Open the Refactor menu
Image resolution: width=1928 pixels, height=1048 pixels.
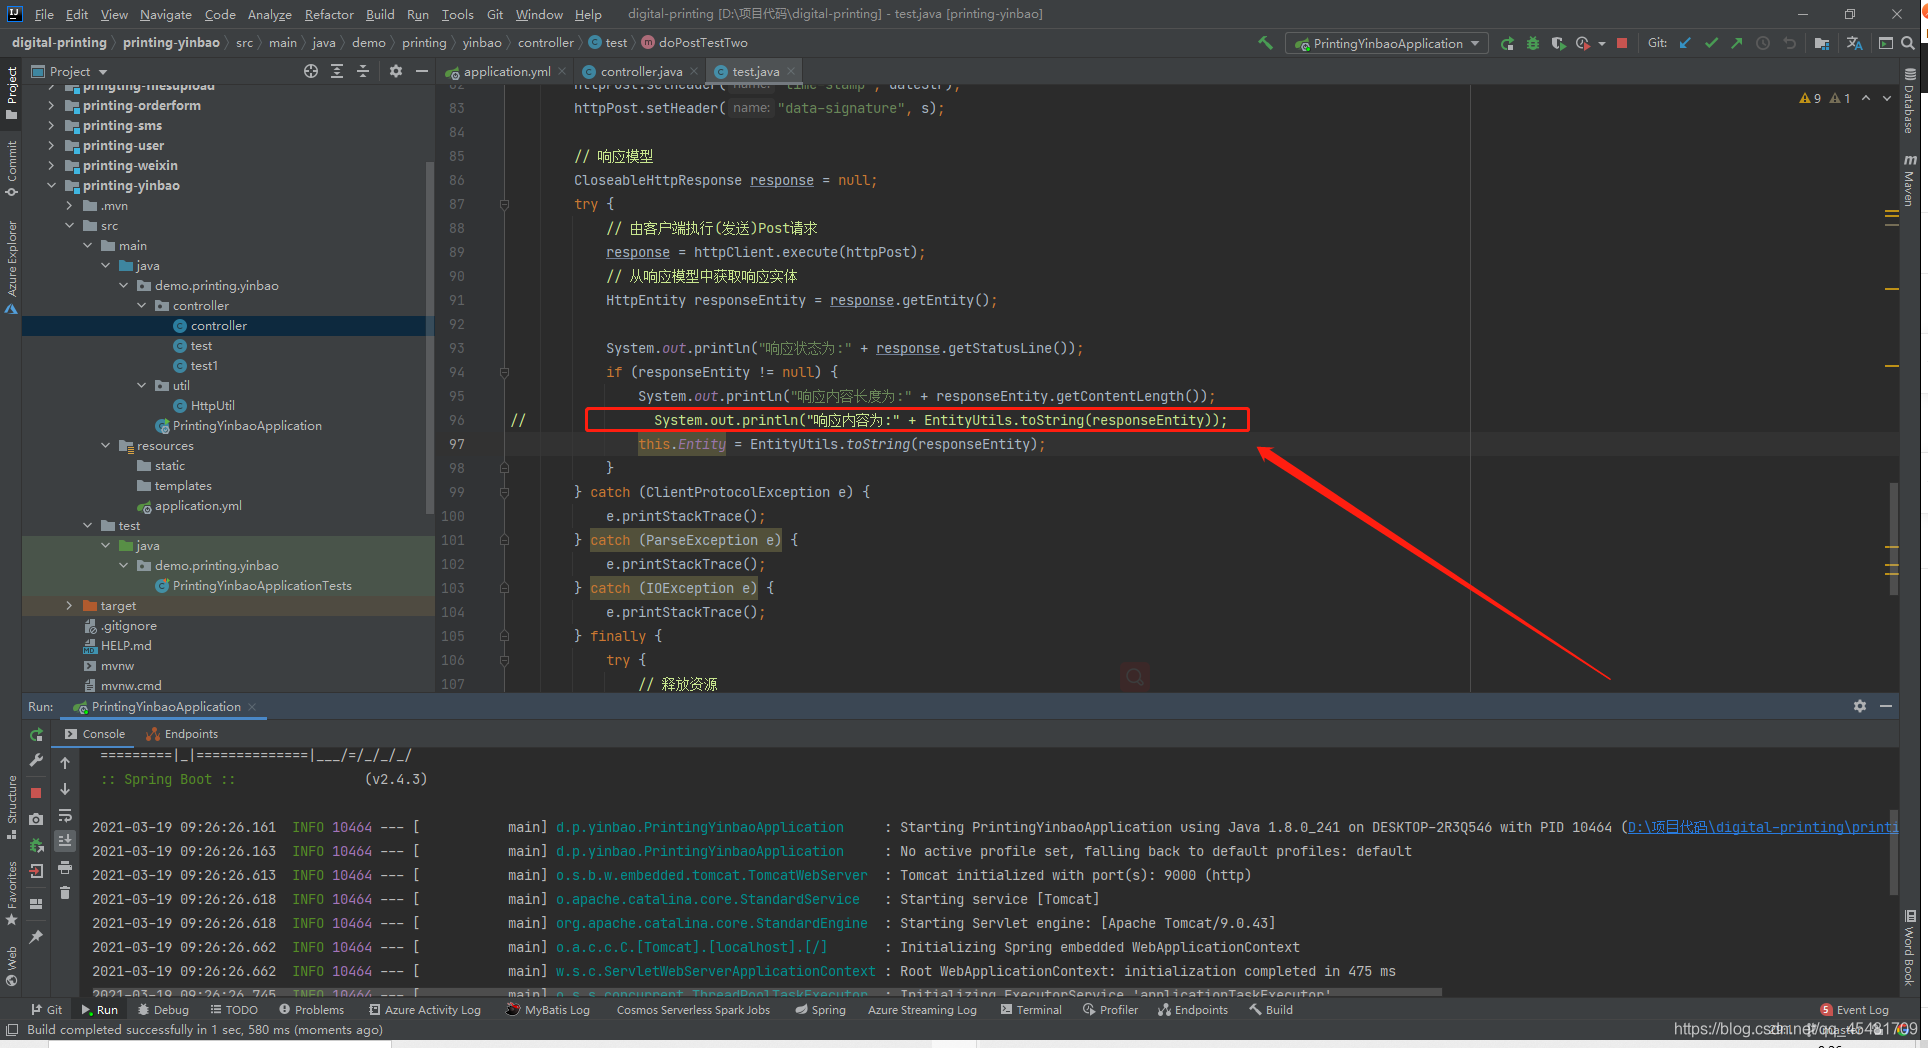329,14
